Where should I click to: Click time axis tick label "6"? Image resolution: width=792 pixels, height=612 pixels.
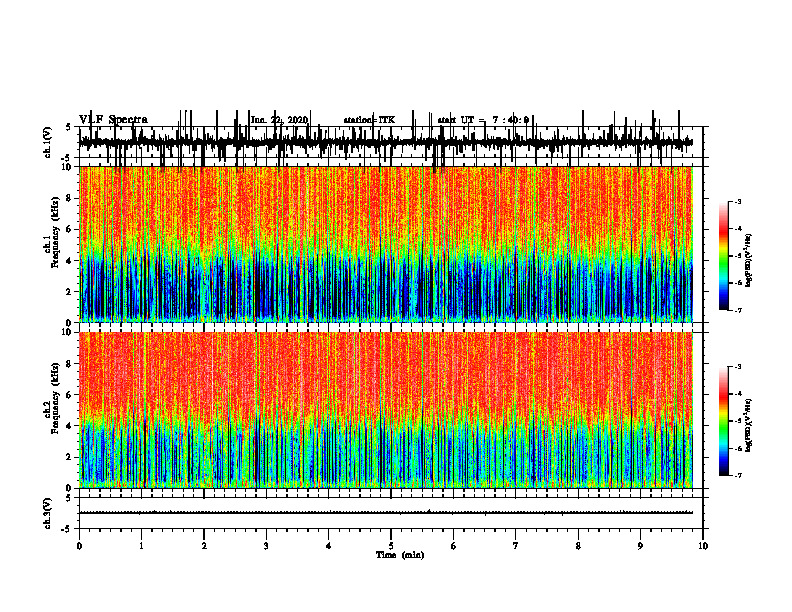click(454, 546)
